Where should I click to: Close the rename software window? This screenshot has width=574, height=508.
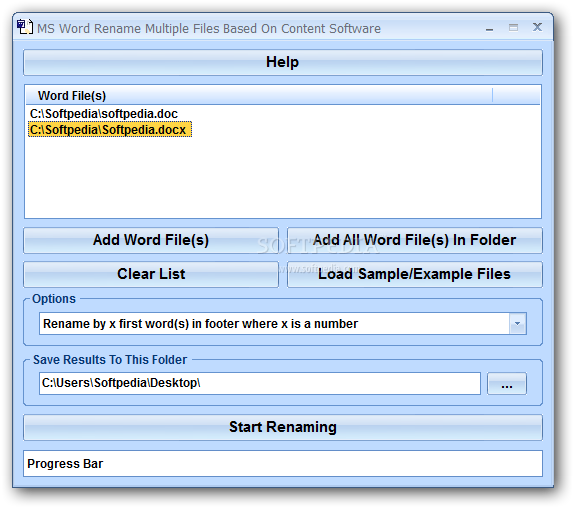(537, 27)
